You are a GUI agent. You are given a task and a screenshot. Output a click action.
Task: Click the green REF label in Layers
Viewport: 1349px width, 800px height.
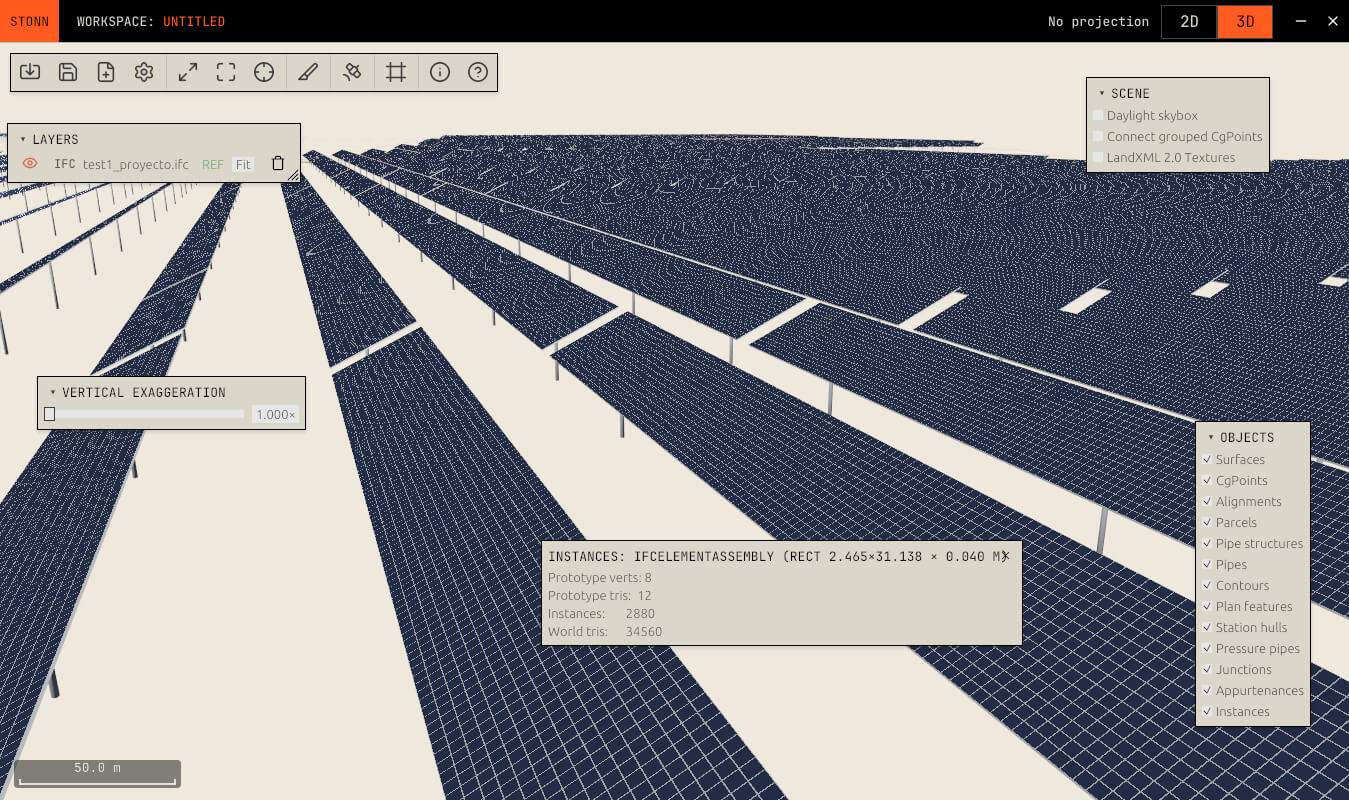click(213, 165)
